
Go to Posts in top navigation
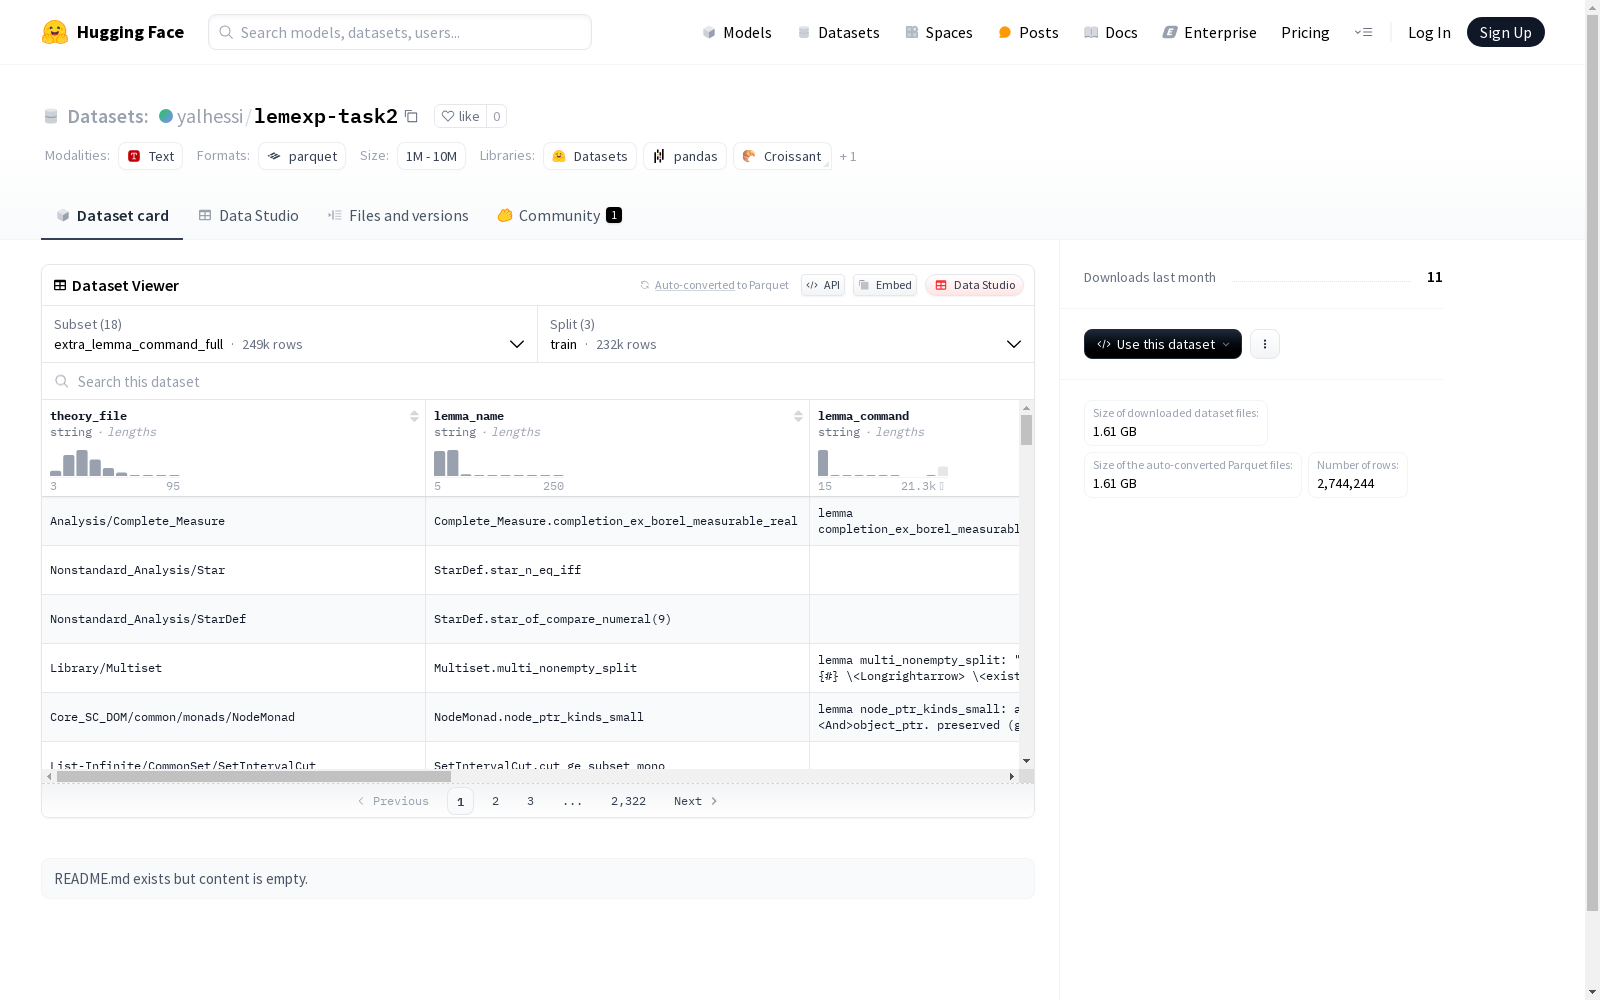[x=1028, y=32]
